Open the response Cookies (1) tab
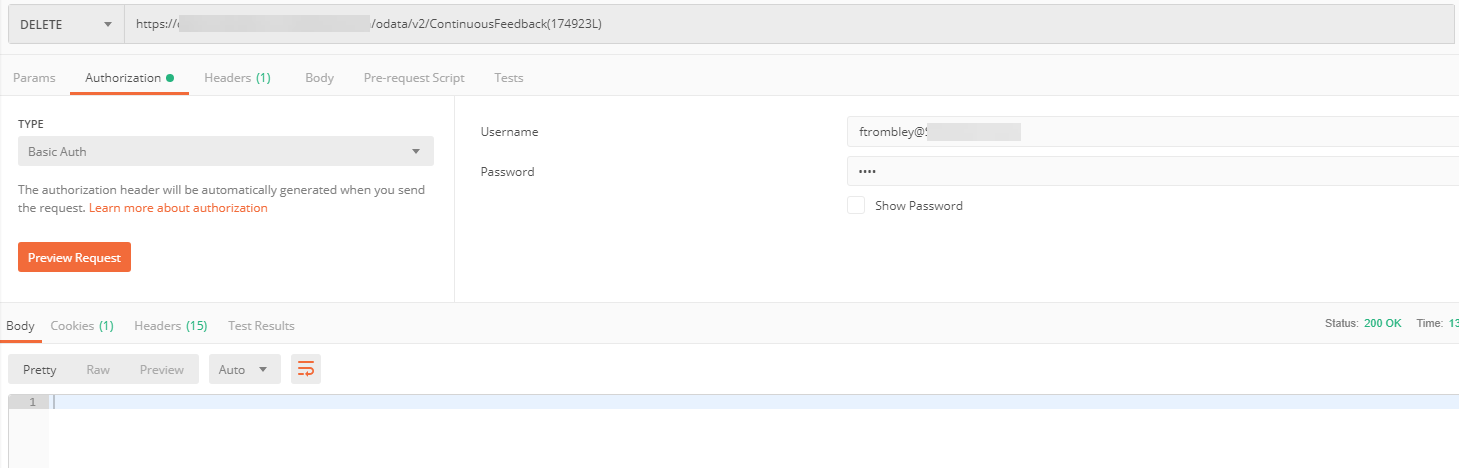 tap(82, 325)
